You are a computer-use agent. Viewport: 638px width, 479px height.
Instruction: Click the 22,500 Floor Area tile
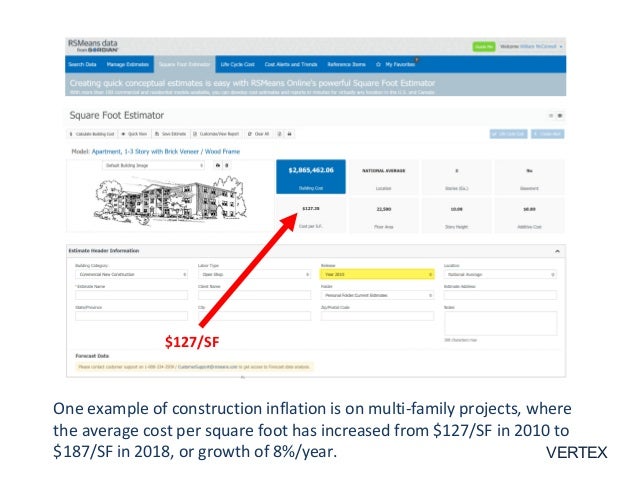(x=383, y=215)
